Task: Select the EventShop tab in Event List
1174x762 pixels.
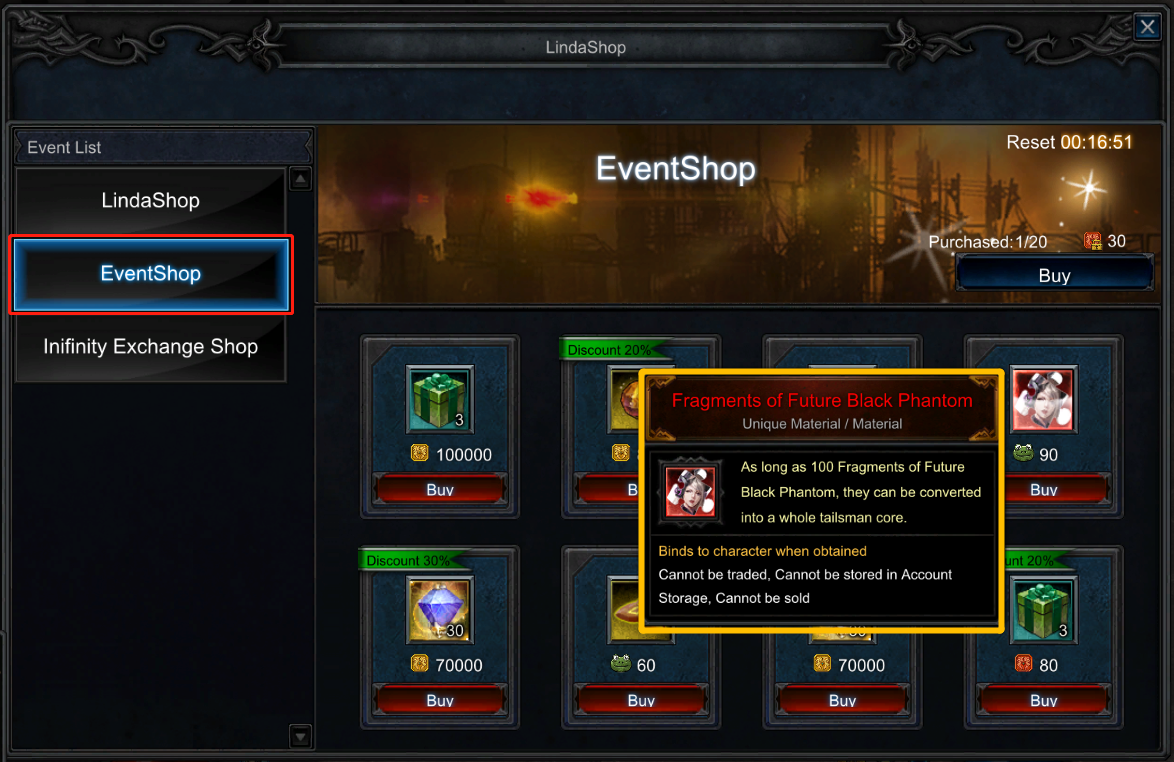Action: tap(150, 274)
